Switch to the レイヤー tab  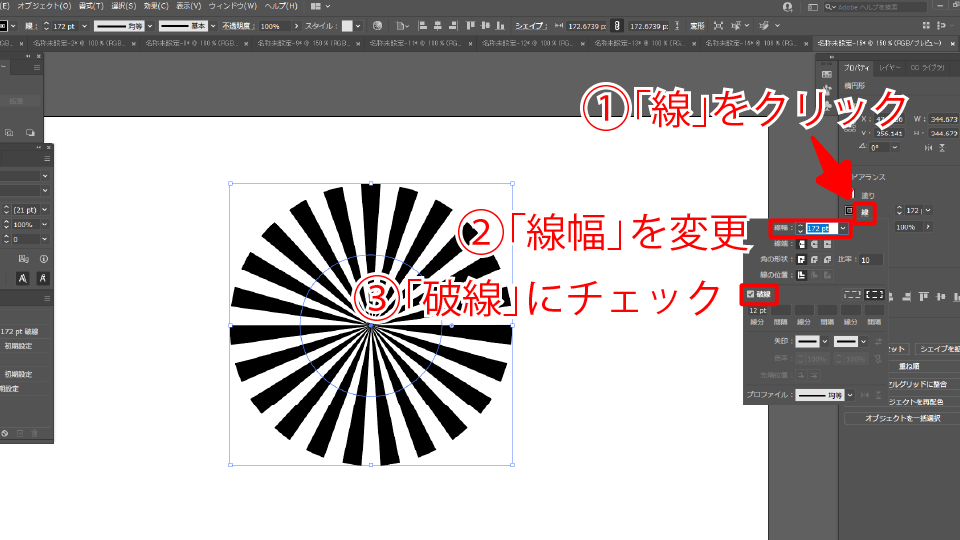pos(889,68)
